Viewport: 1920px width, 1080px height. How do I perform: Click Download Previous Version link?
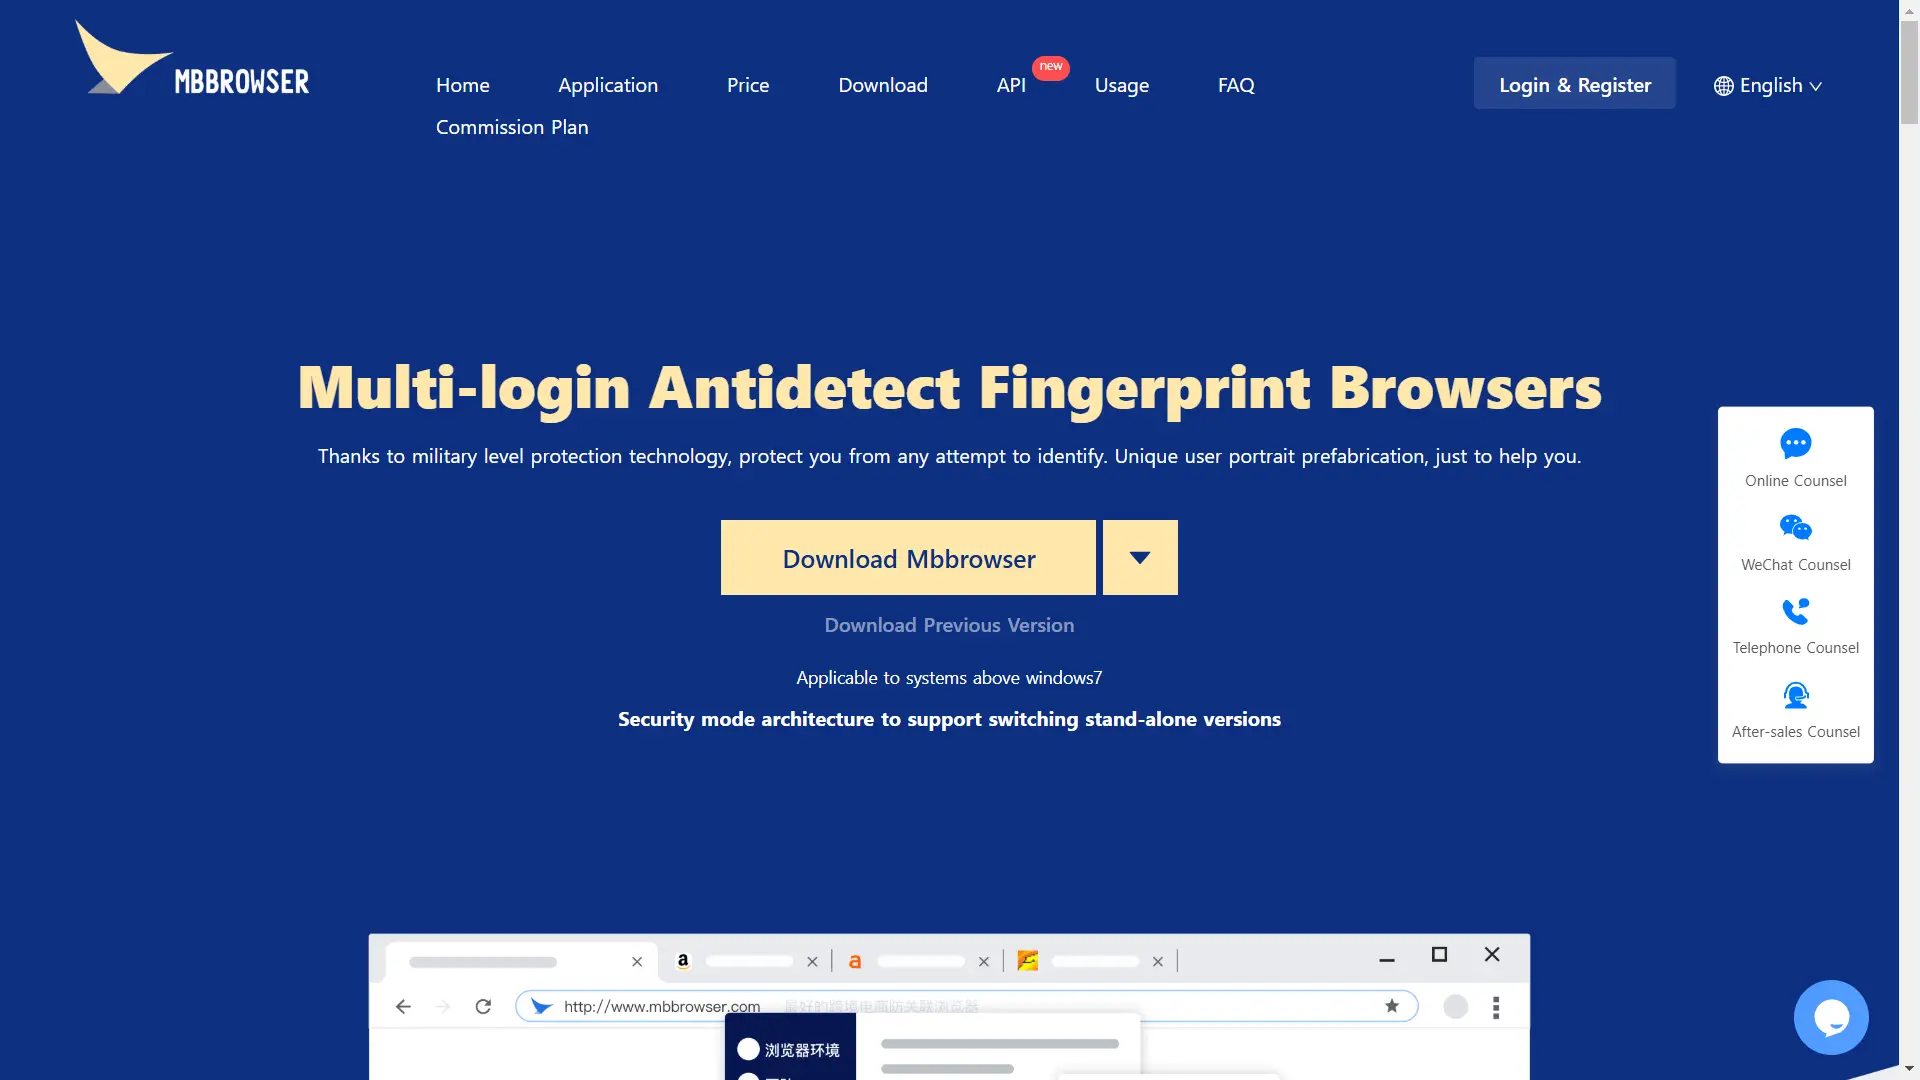949,624
